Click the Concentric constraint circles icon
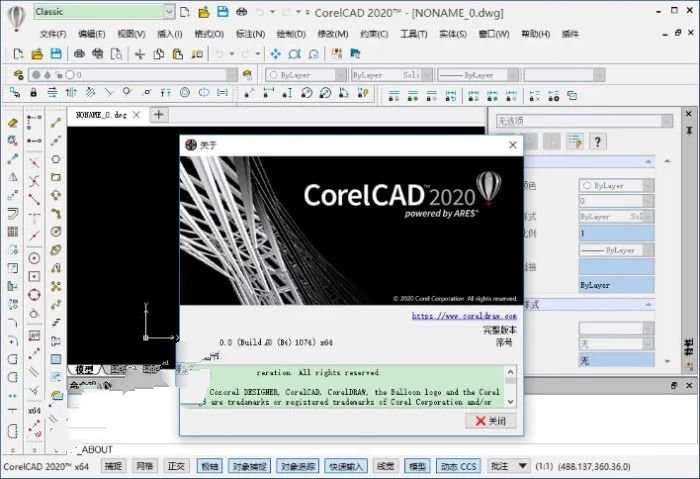The height and width of the screenshot is (479, 700). pyautogui.click(x=185, y=93)
